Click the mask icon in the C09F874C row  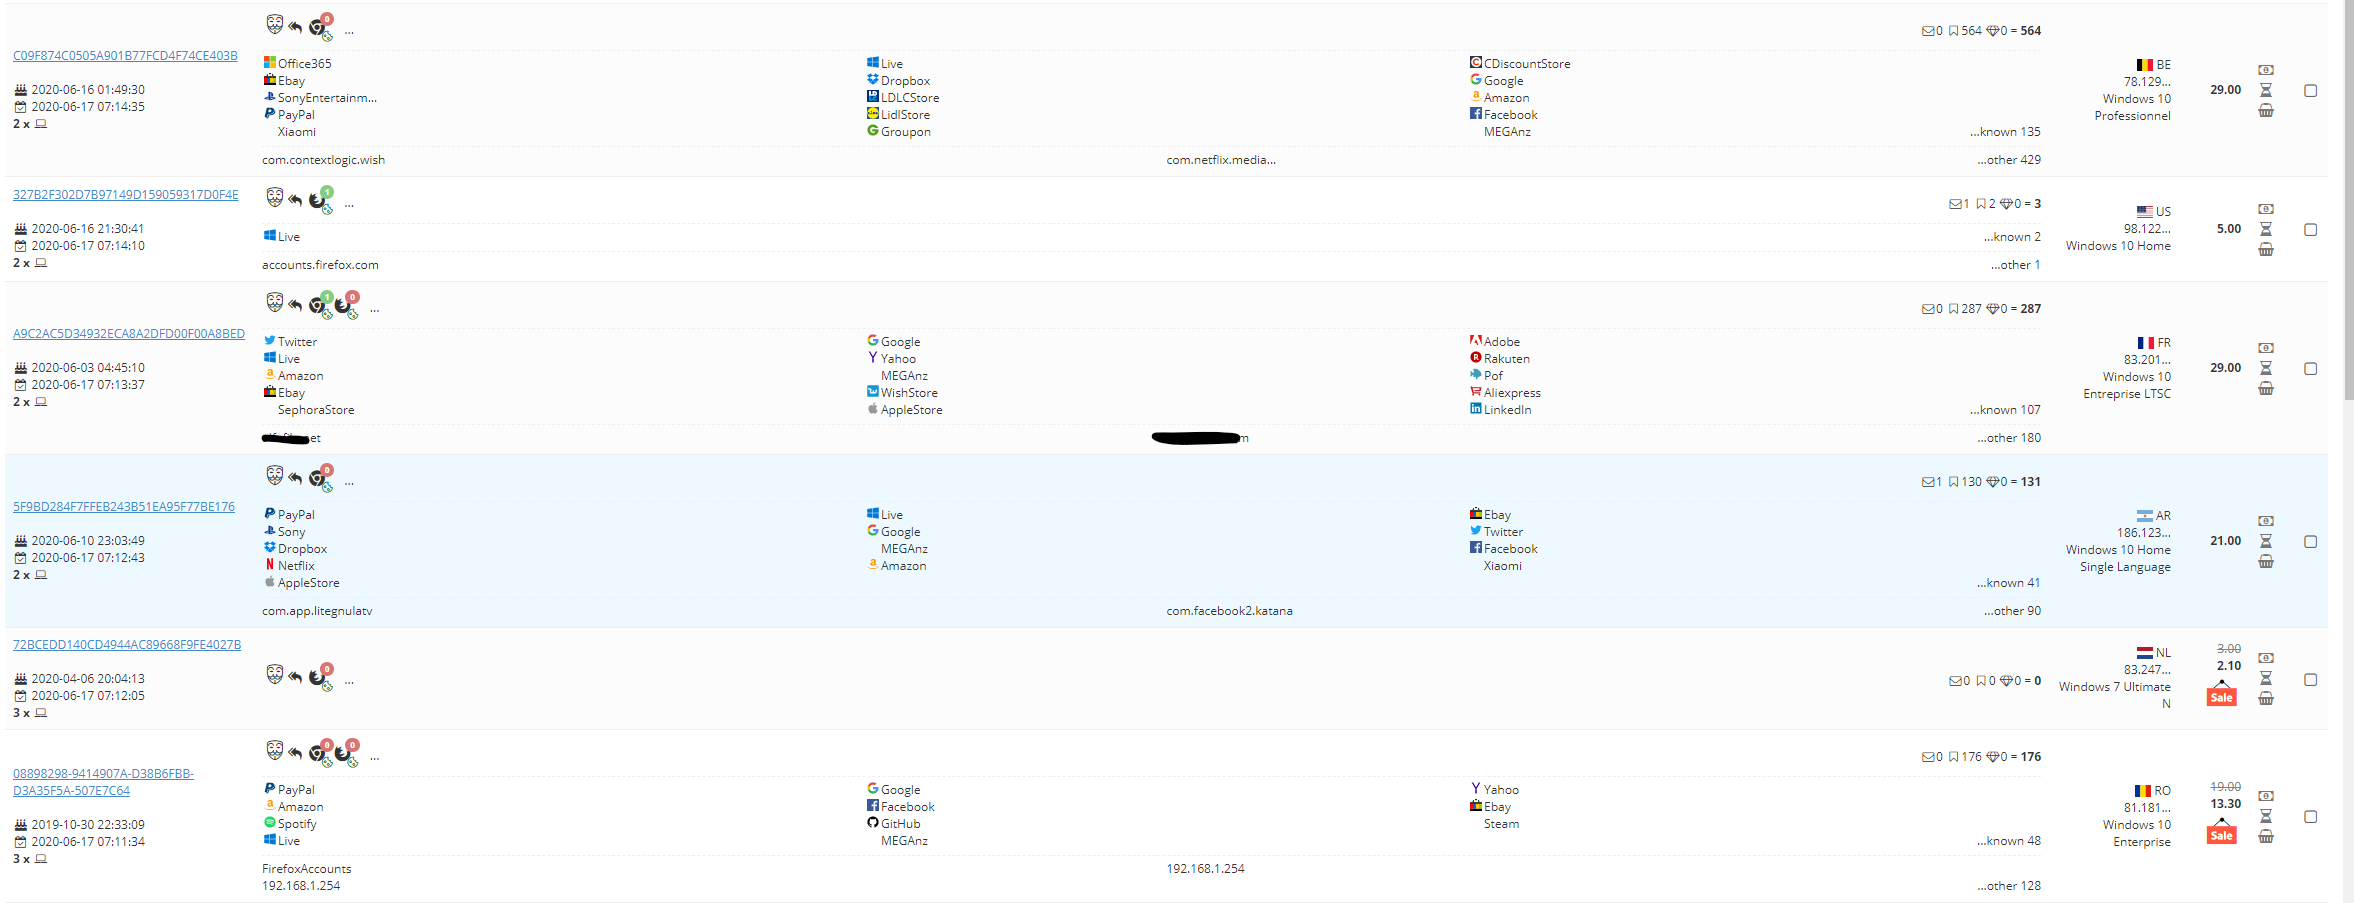coord(274,24)
